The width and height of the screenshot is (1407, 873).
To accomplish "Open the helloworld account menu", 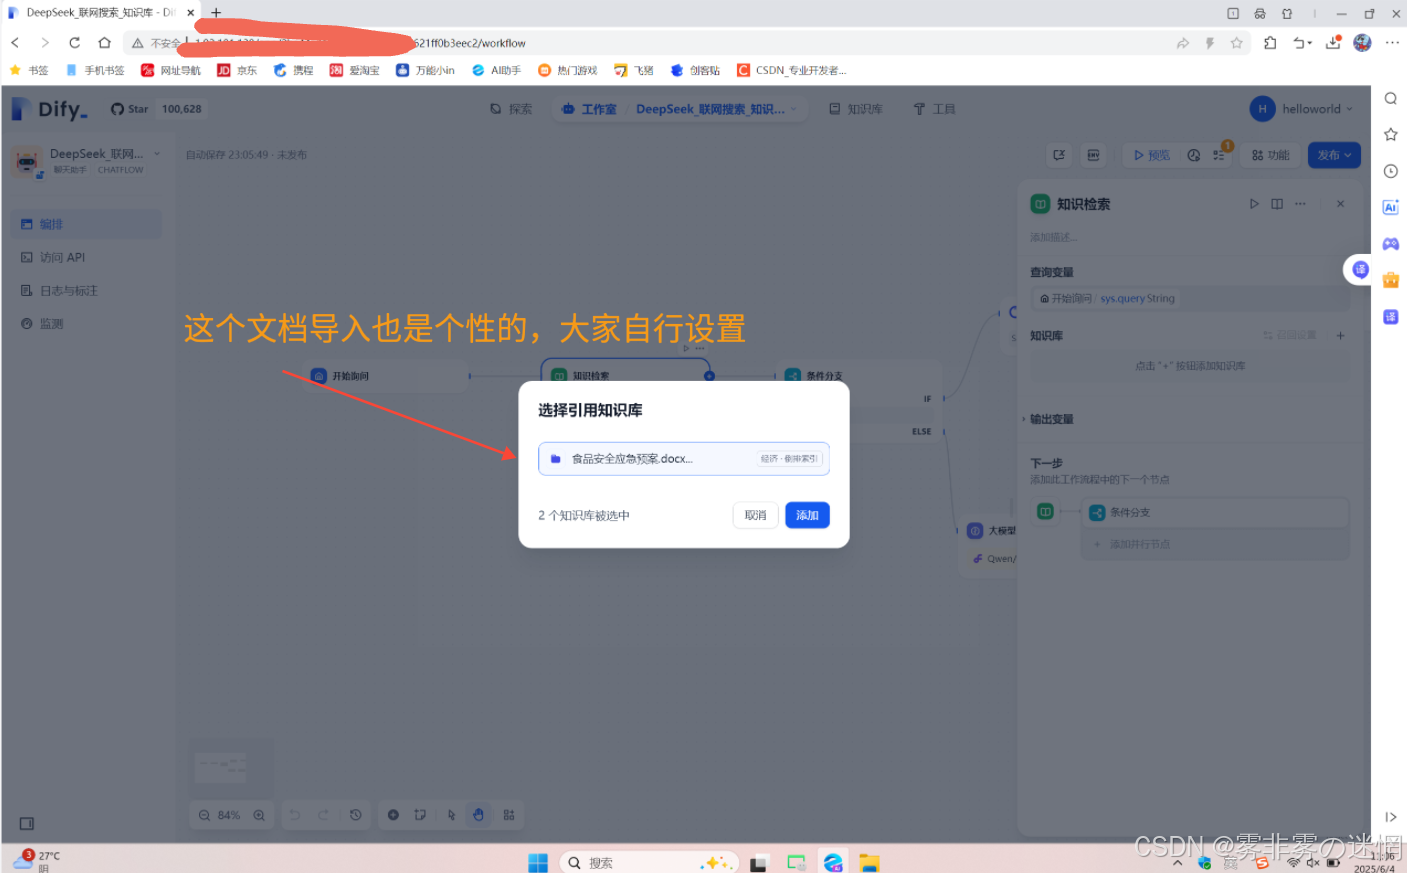I will tap(1301, 109).
